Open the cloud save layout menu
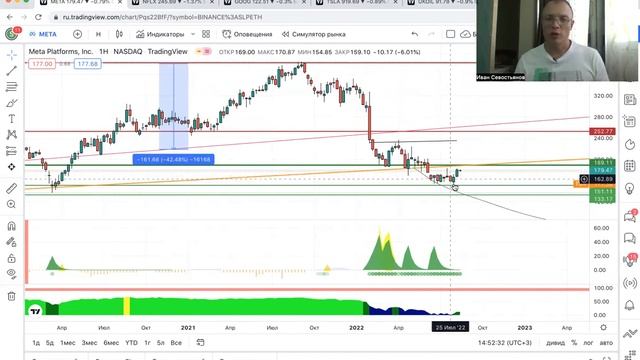640x360 pixels. (x=466, y=34)
